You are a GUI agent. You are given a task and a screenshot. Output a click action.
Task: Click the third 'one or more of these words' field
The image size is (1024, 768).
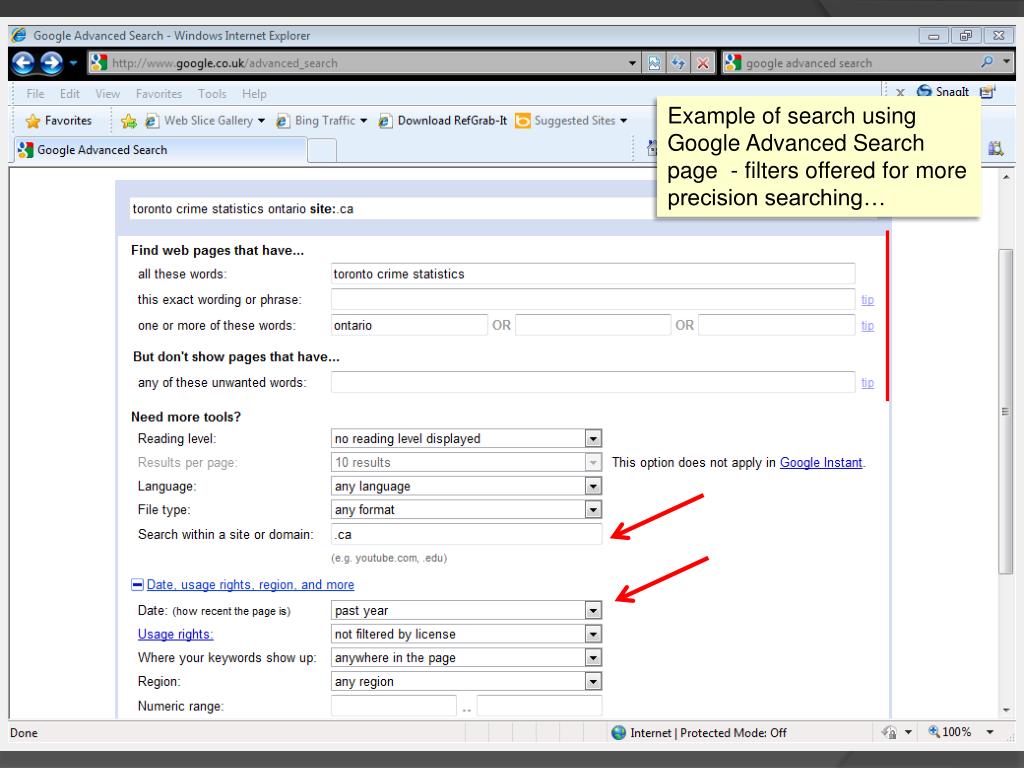pyautogui.click(x=776, y=325)
